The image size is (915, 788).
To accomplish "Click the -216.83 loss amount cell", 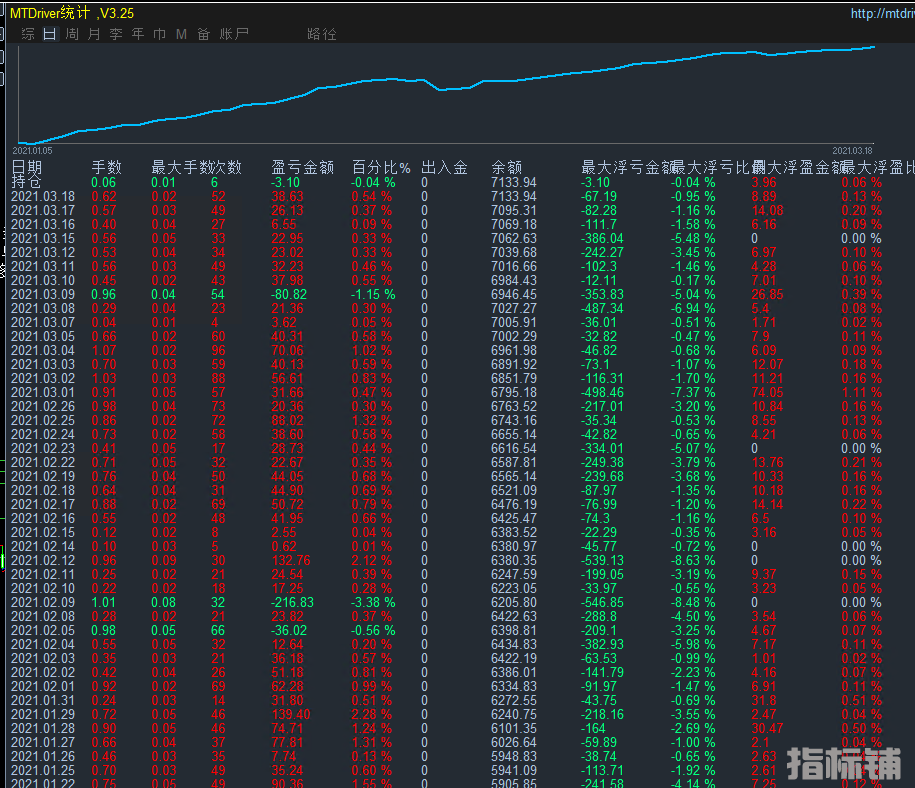I will pyautogui.click(x=292, y=603).
